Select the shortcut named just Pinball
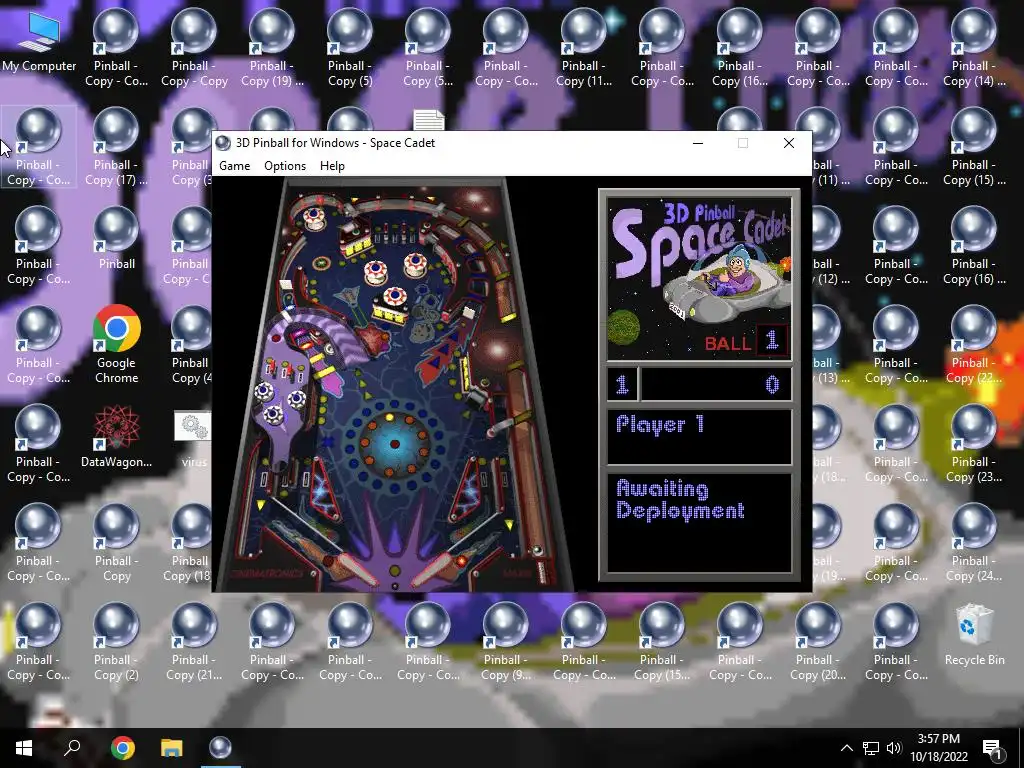1024x768 pixels. tap(116, 238)
